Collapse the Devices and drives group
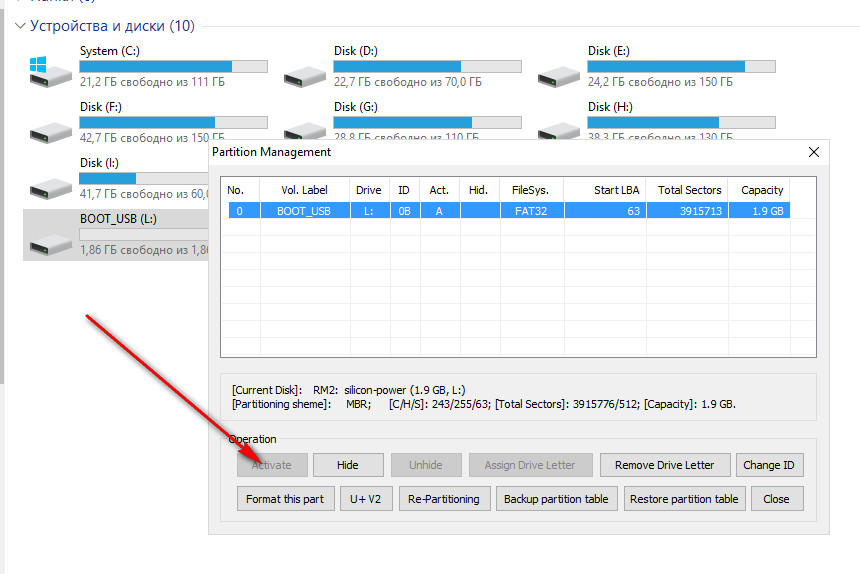 20,26
